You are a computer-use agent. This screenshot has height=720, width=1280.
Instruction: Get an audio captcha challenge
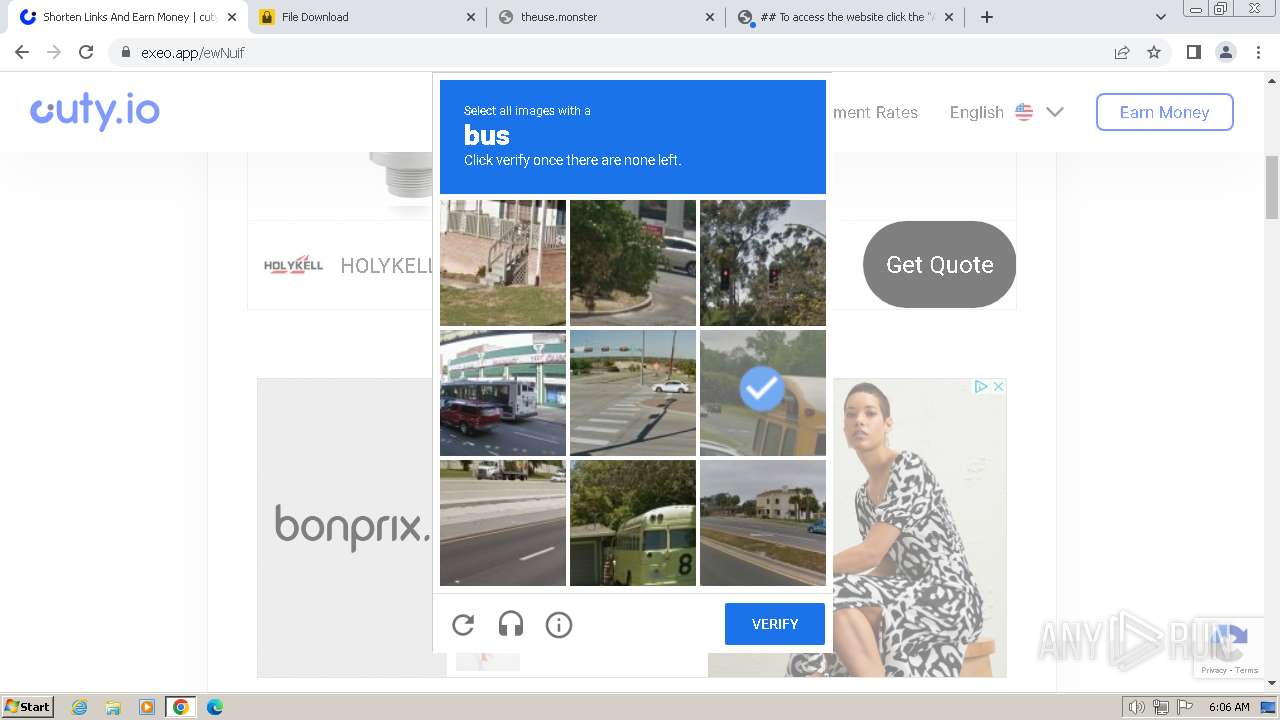(x=511, y=625)
